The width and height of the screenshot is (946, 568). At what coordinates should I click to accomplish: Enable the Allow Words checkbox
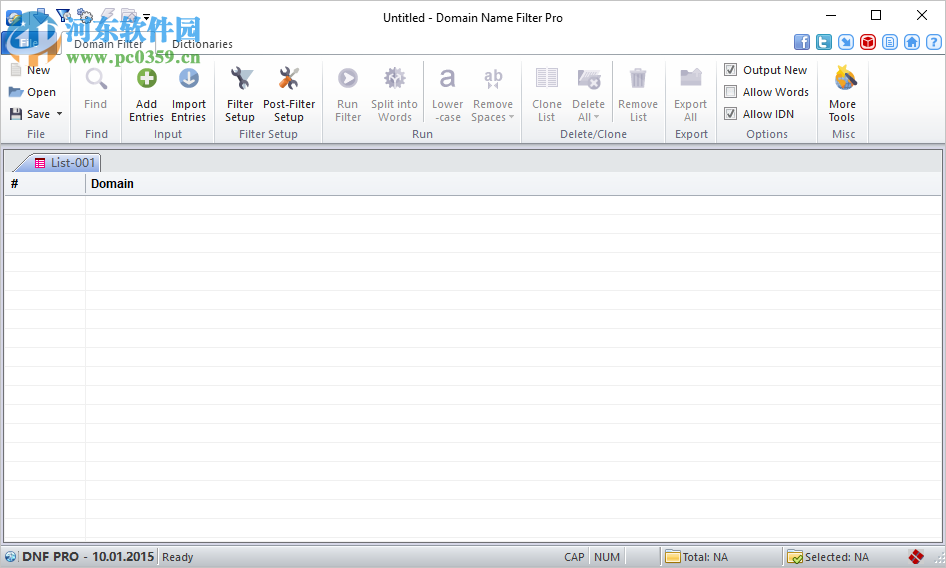click(x=730, y=92)
